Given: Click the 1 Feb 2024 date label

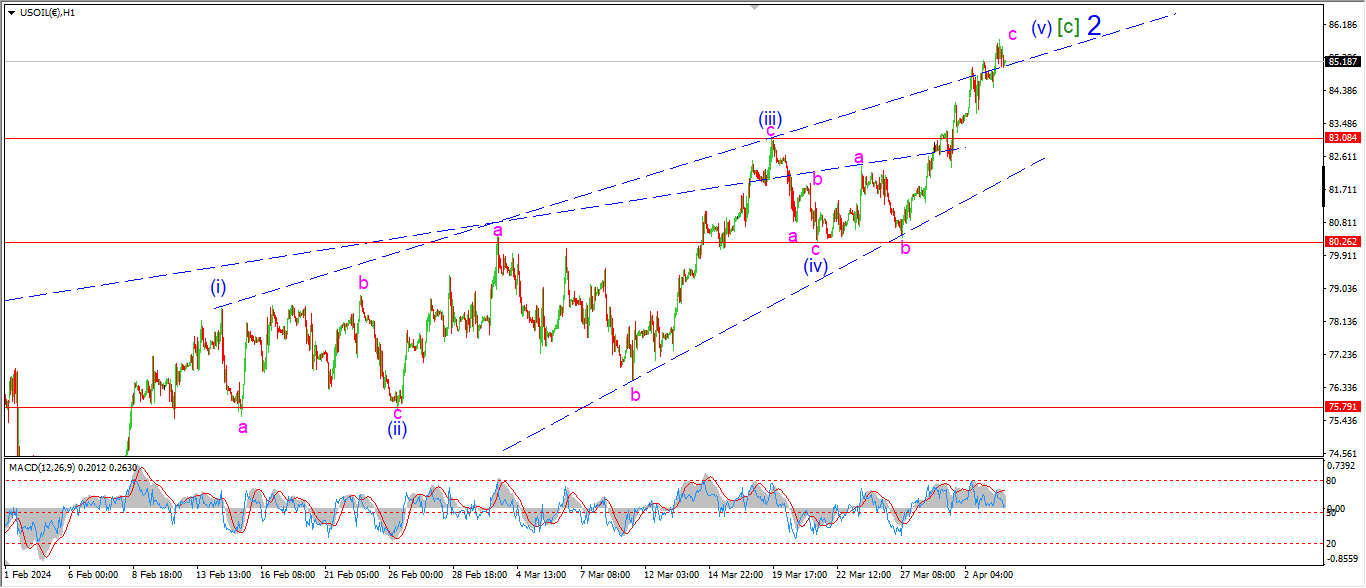Looking at the screenshot, I should coord(29,576).
